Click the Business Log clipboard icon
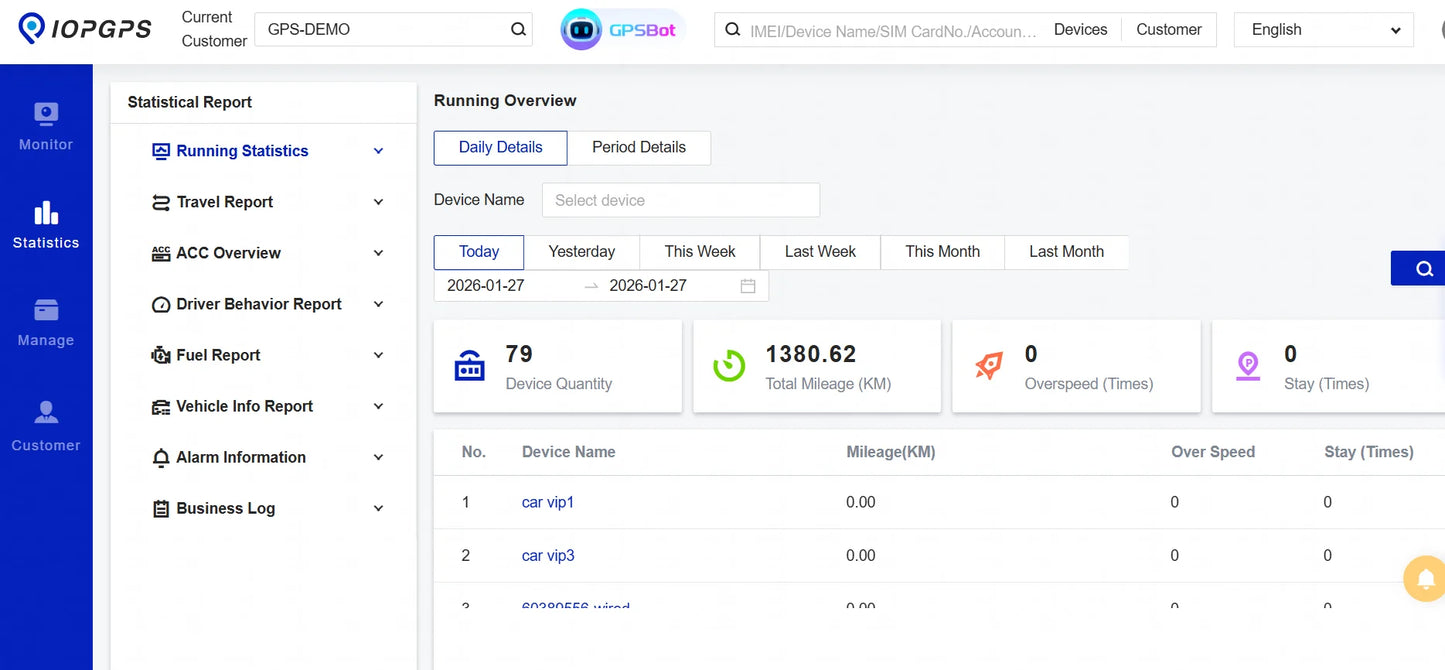The width and height of the screenshot is (1445, 670). (x=161, y=508)
